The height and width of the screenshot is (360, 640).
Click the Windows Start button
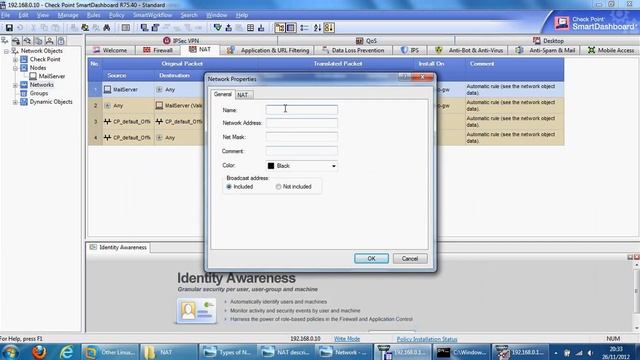(10, 352)
